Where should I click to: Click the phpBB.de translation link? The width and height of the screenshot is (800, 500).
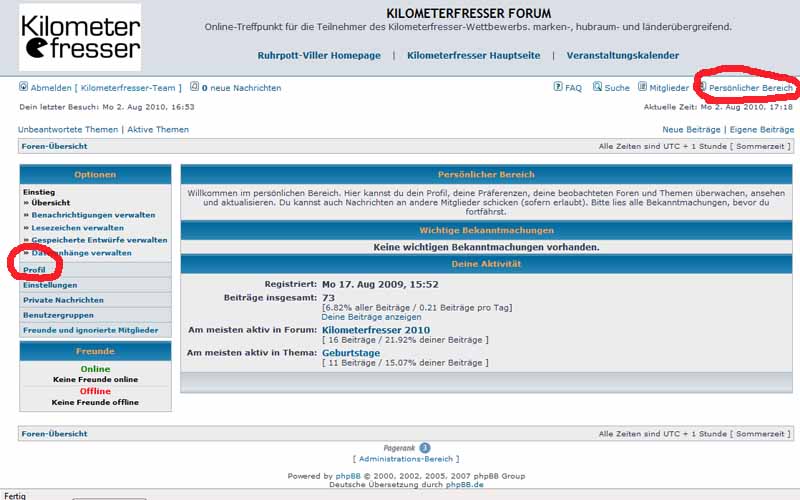tap(465, 485)
